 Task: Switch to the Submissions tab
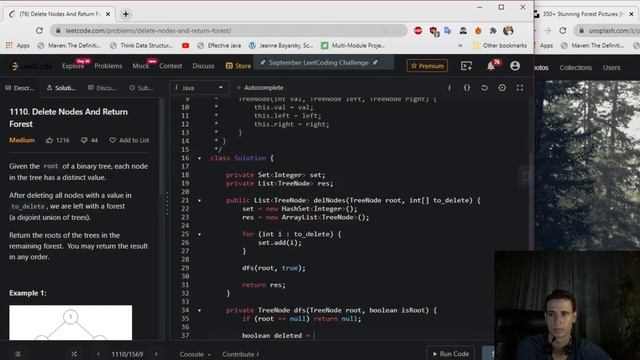coord(141,88)
